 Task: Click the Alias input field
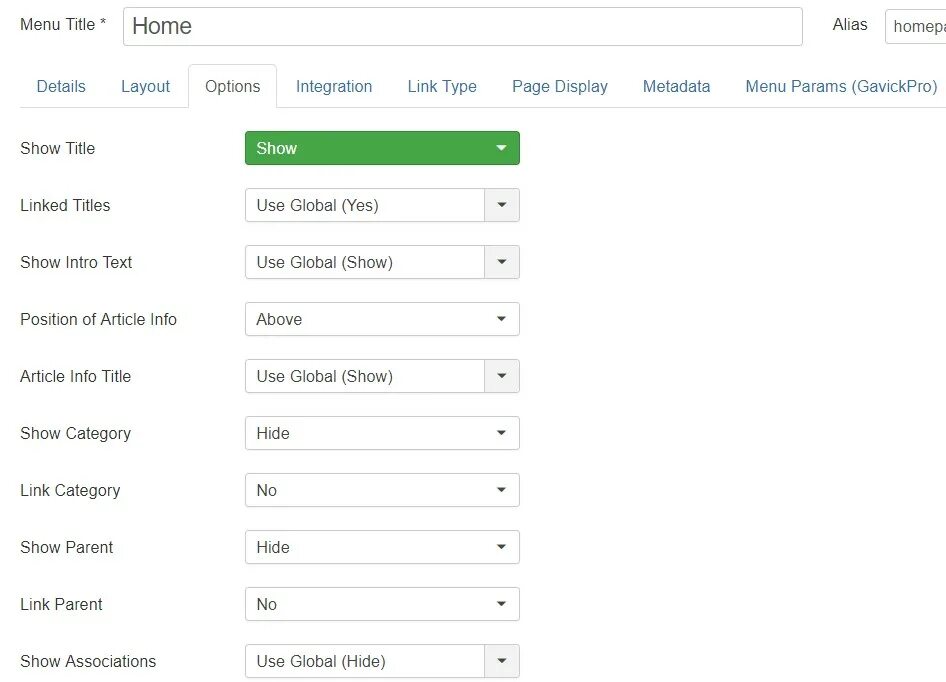point(915,27)
